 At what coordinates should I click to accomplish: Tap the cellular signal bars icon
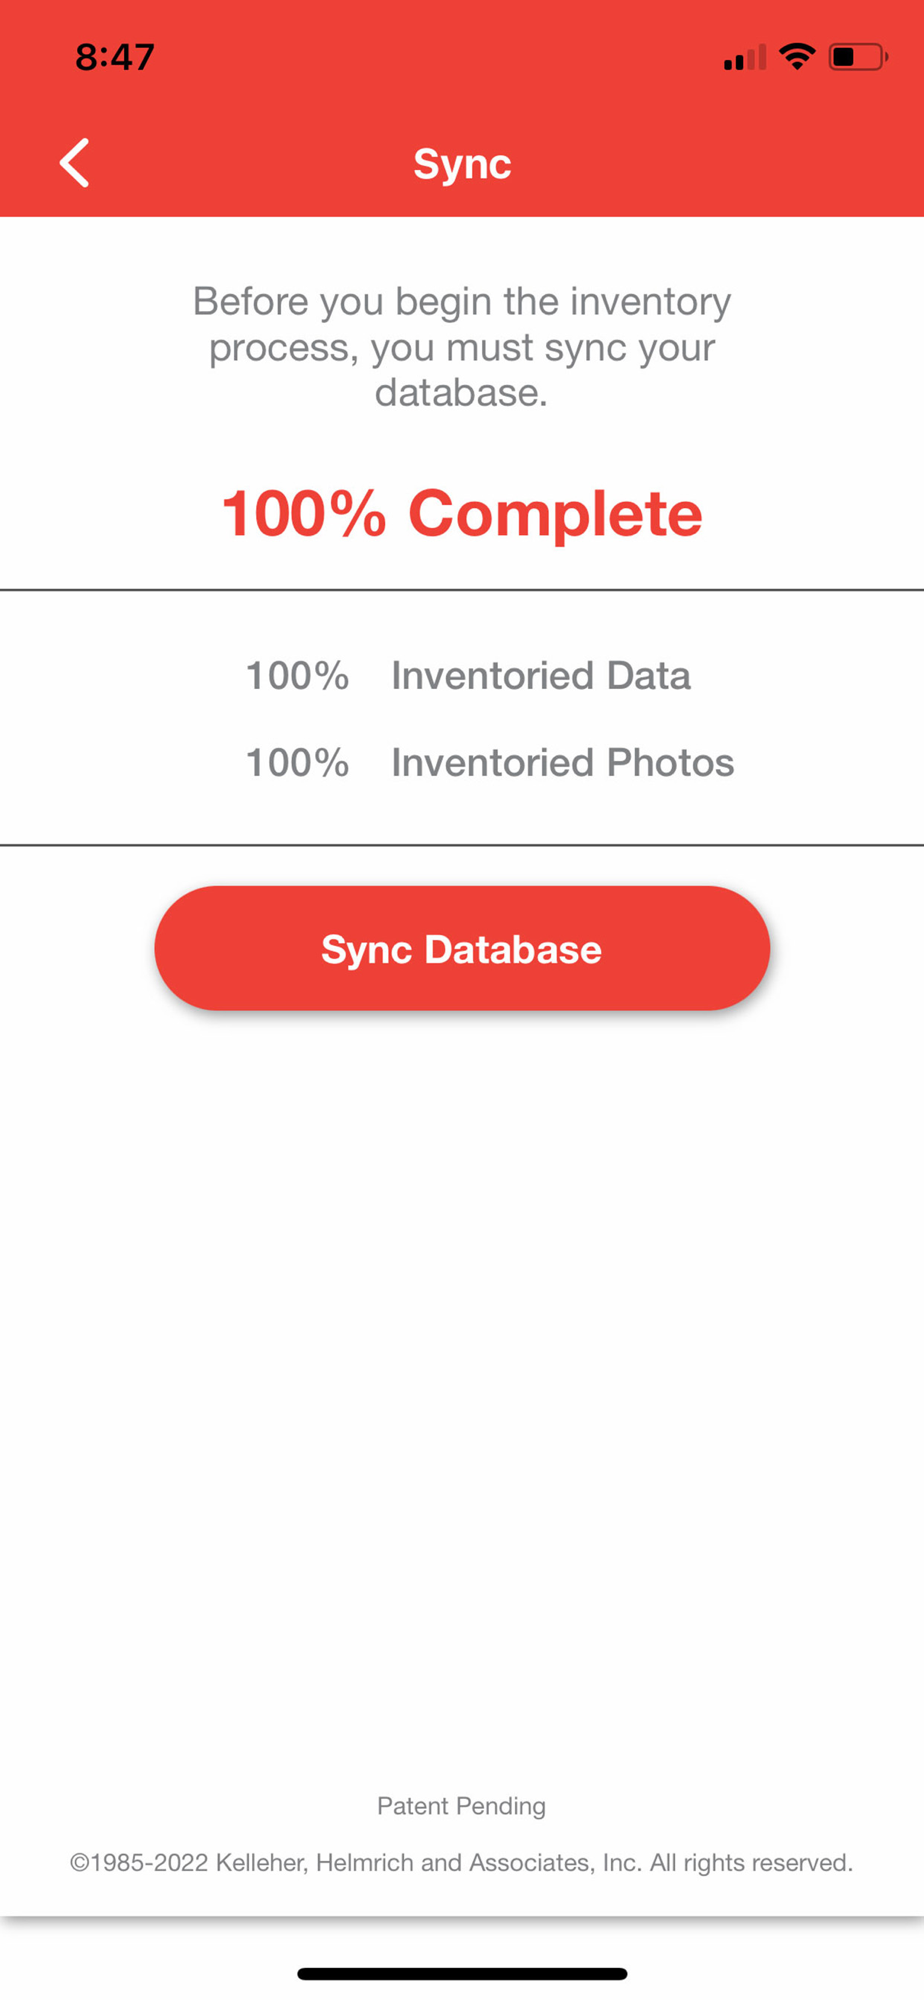point(744,58)
